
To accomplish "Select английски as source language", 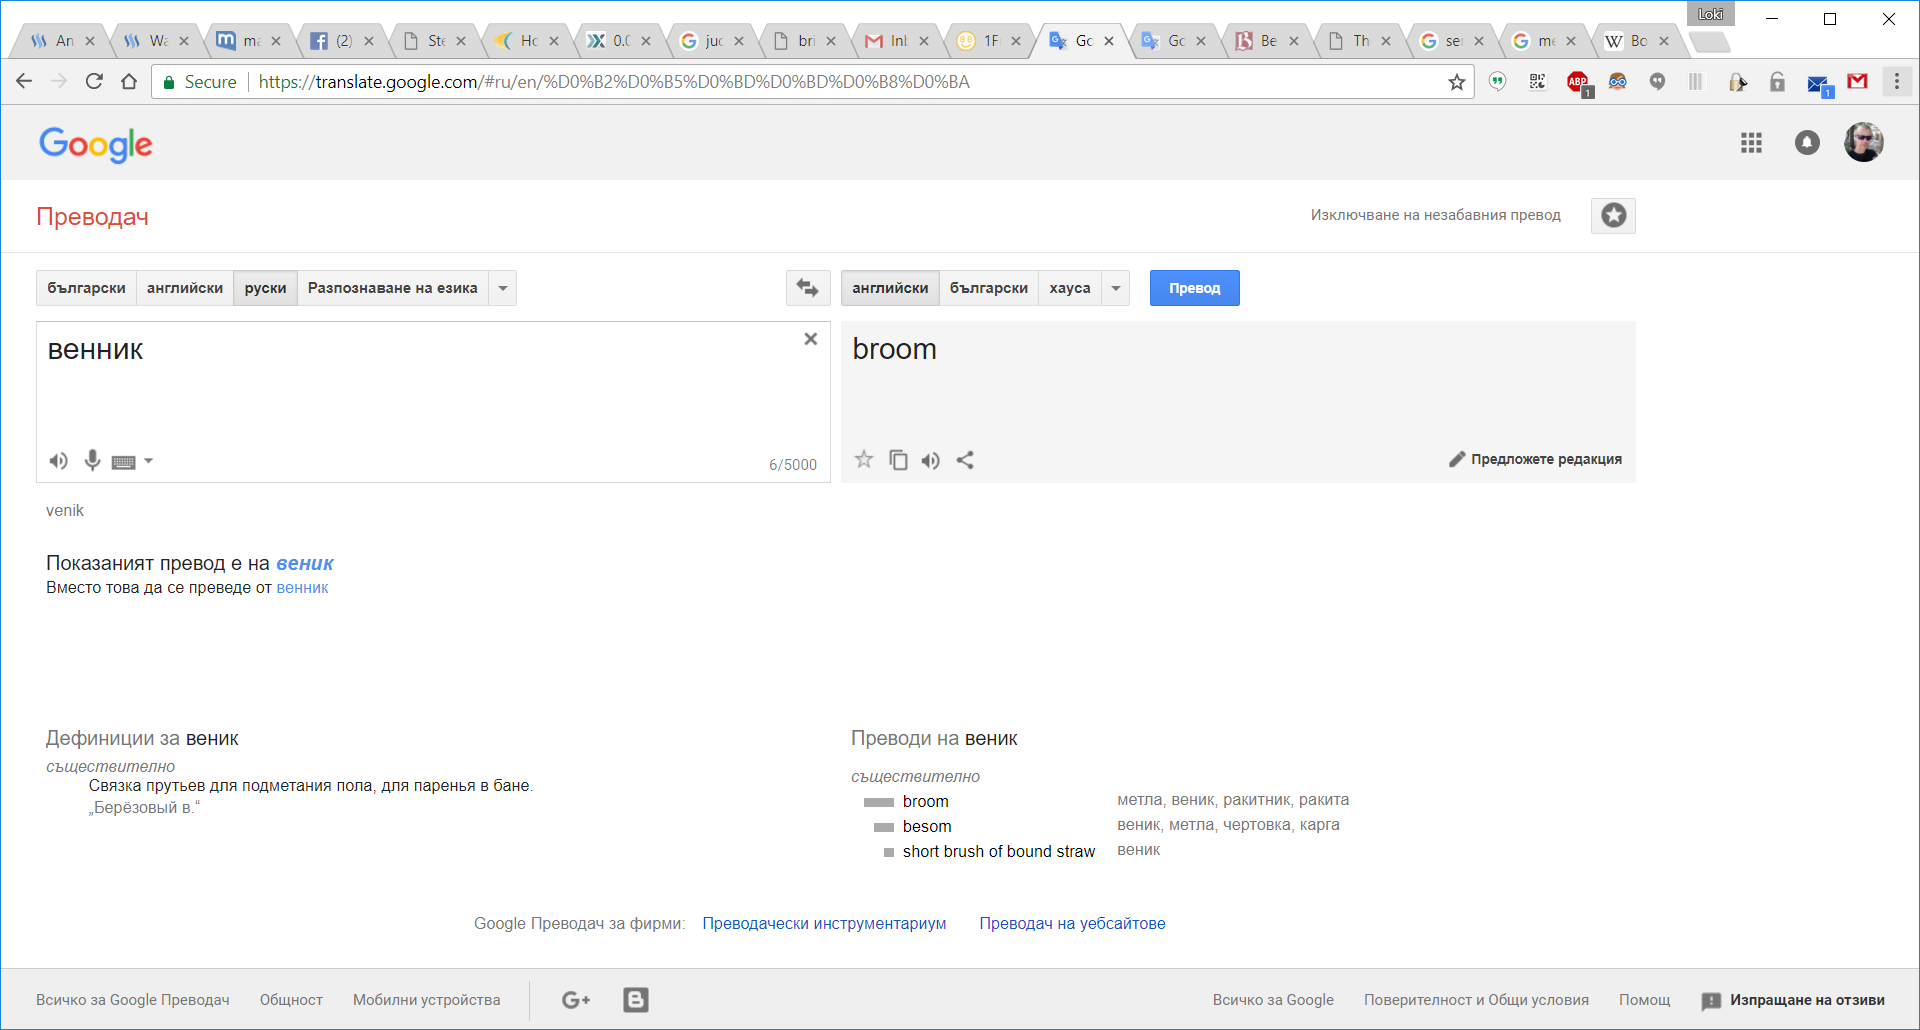I will coord(185,288).
